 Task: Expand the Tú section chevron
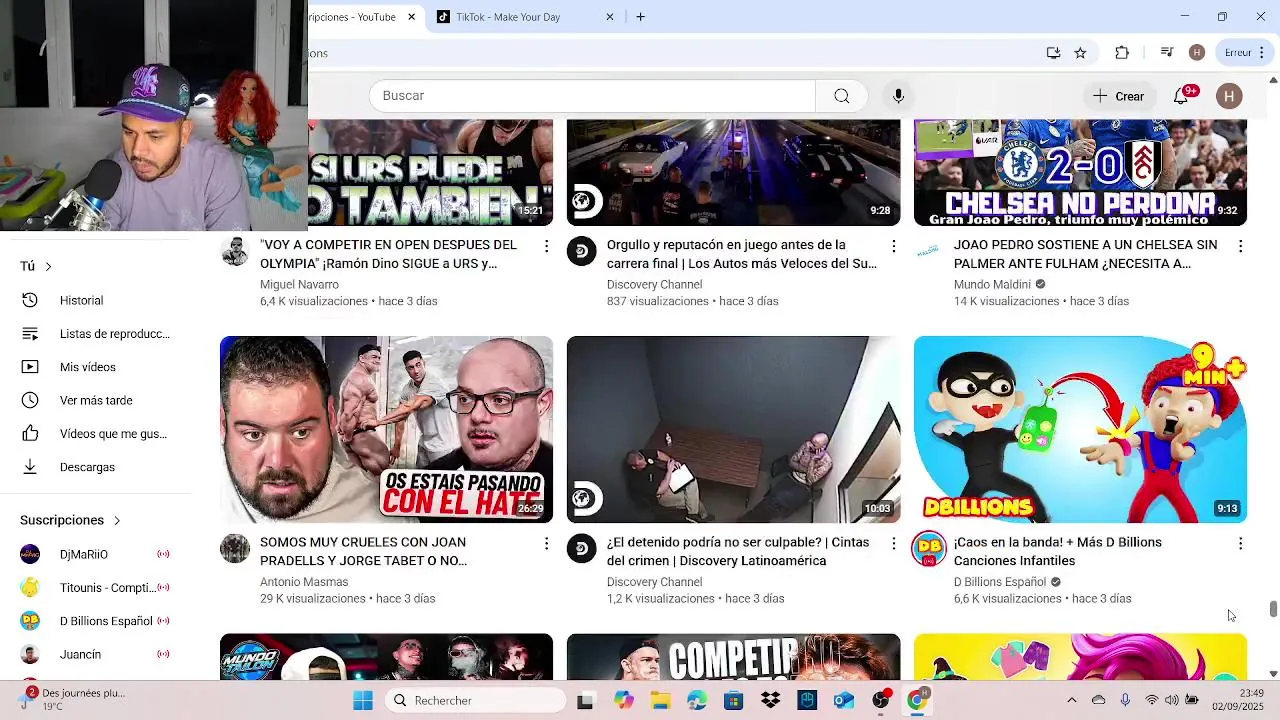[x=48, y=266]
